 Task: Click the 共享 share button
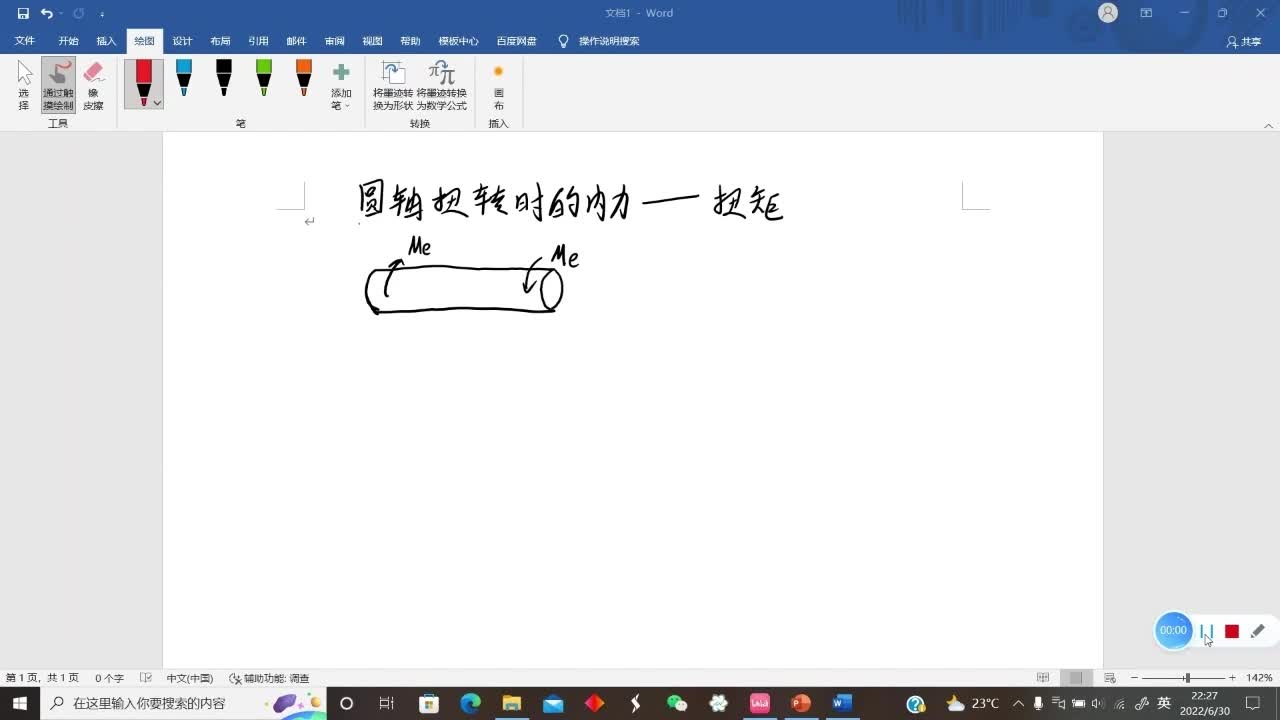1244,41
